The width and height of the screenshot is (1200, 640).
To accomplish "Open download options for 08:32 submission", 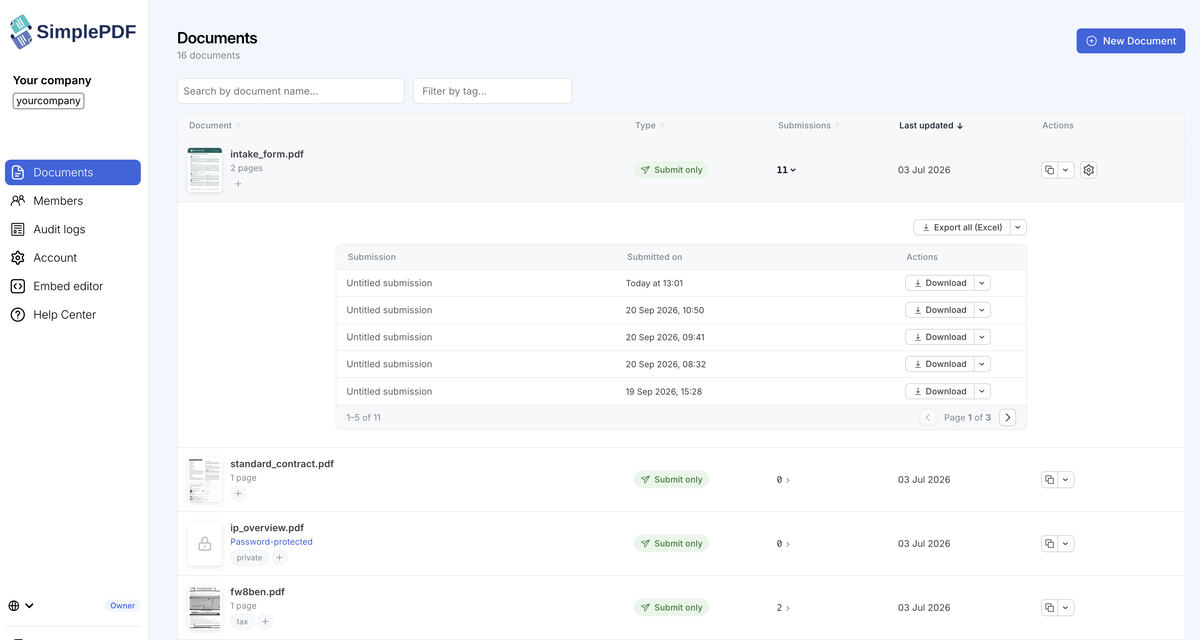I will click(983, 364).
